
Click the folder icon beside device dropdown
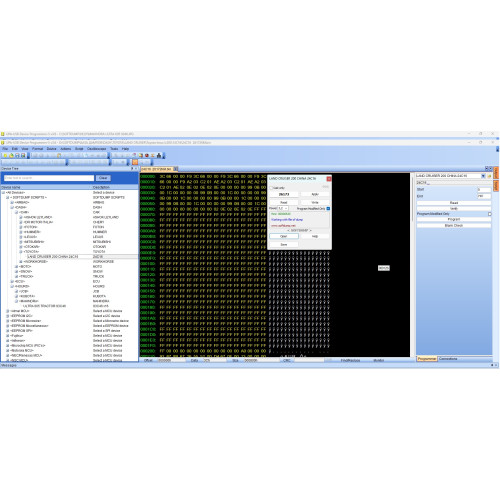click(x=489, y=176)
